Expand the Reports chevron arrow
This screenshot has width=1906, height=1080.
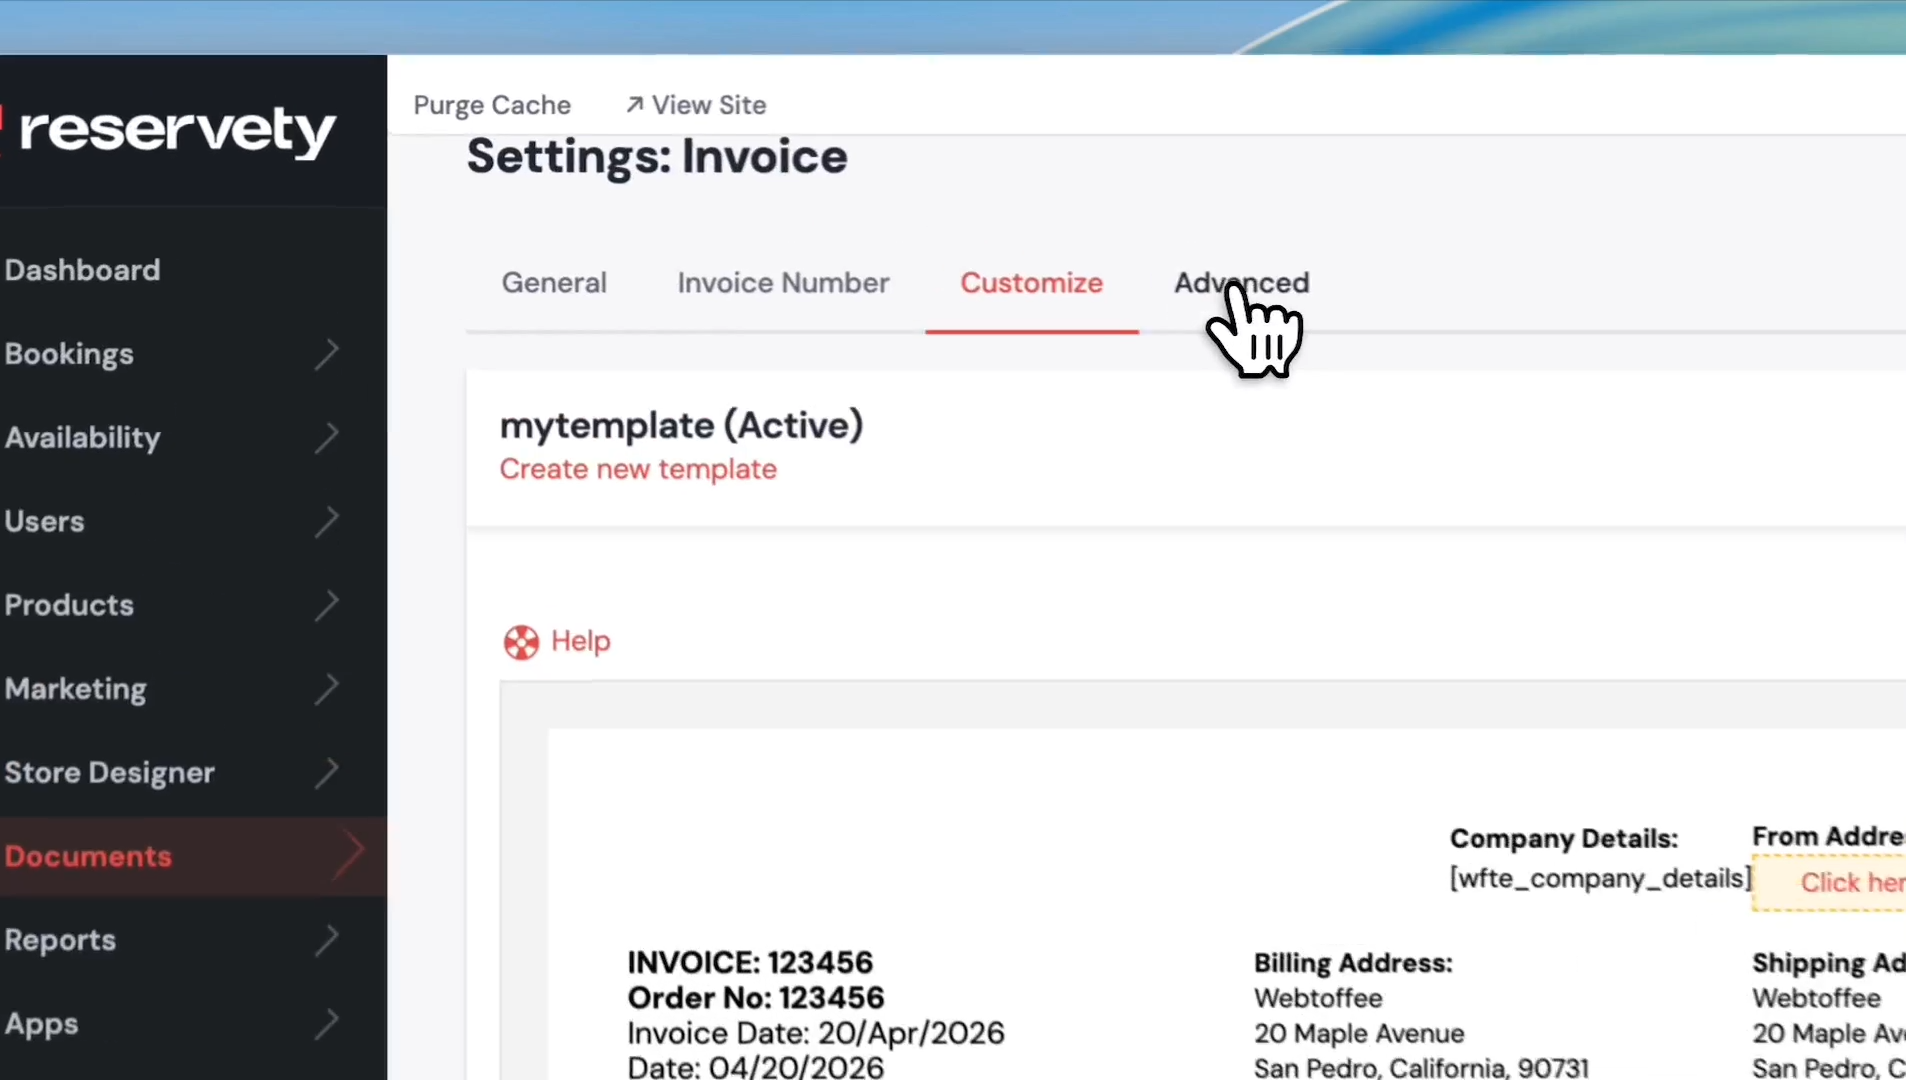point(327,940)
